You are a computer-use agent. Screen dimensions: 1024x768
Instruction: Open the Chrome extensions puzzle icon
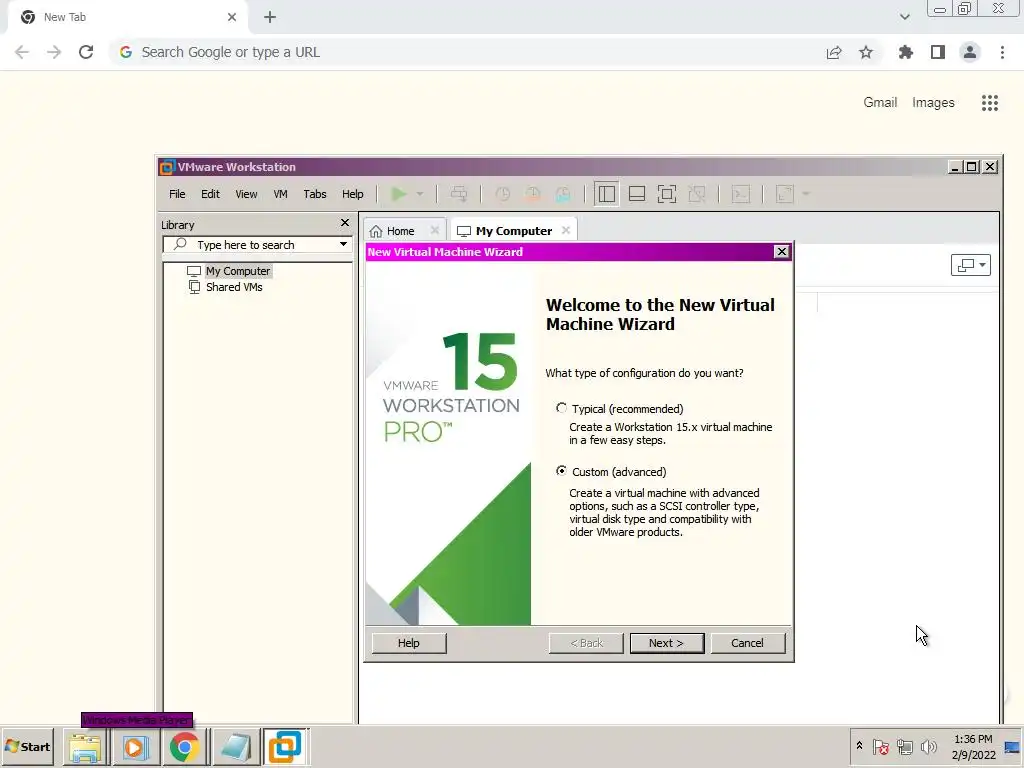click(906, 52)
